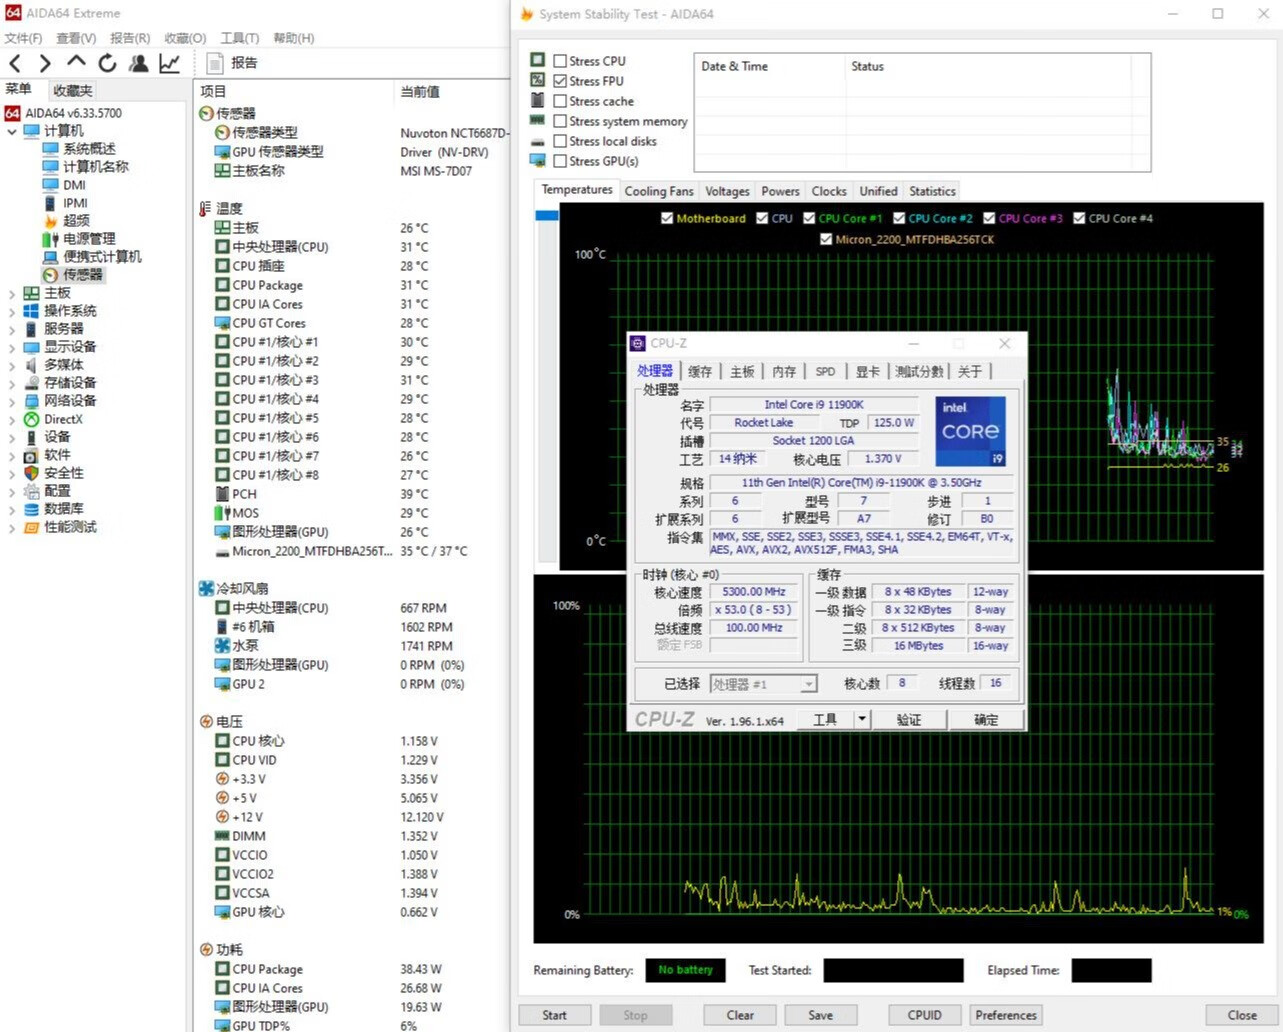Viewport: 1283px width, 1032px height.
Task: Click 验证 validate button in CPU-Z
Action: tap(909, 719)
